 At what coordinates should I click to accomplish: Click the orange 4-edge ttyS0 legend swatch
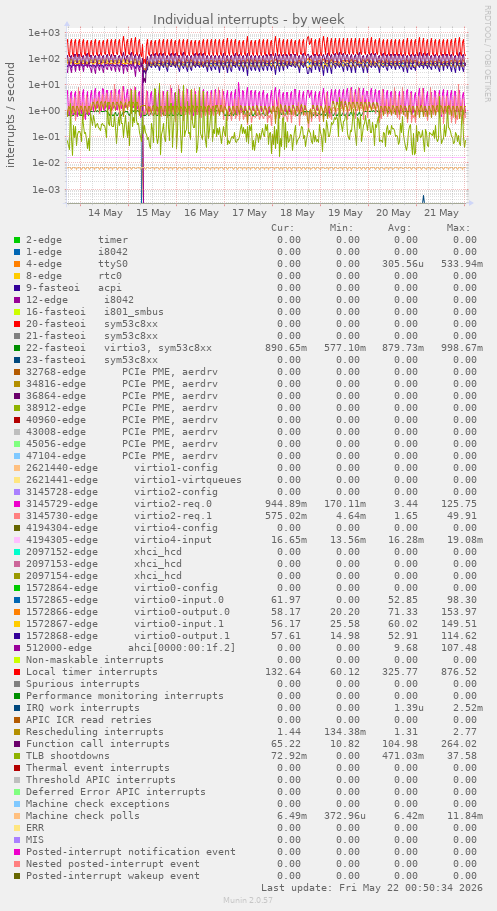[x=17, y=264]
